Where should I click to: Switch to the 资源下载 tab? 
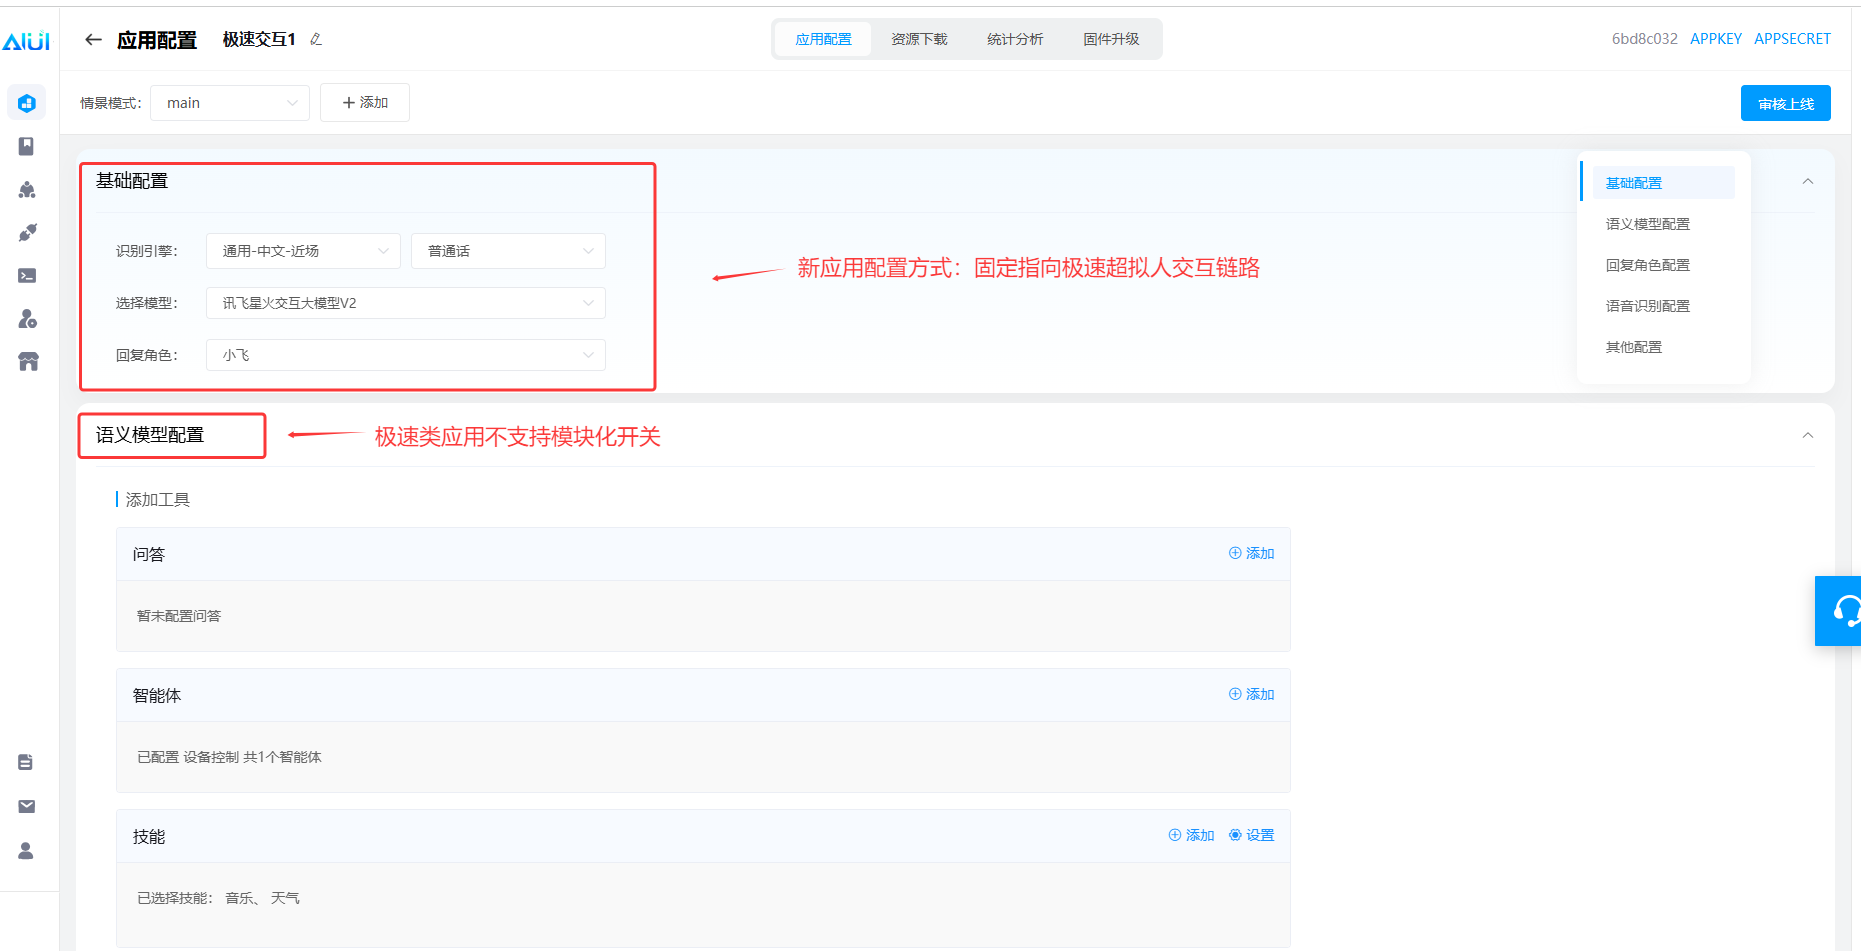click(x=919, y=39)
